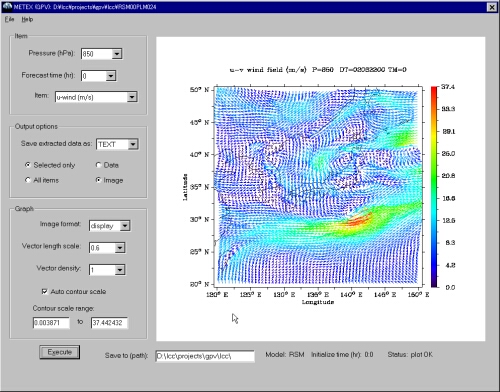The image size is (500, 392).
Task: Close the METEX window
Action: [492, 7]
